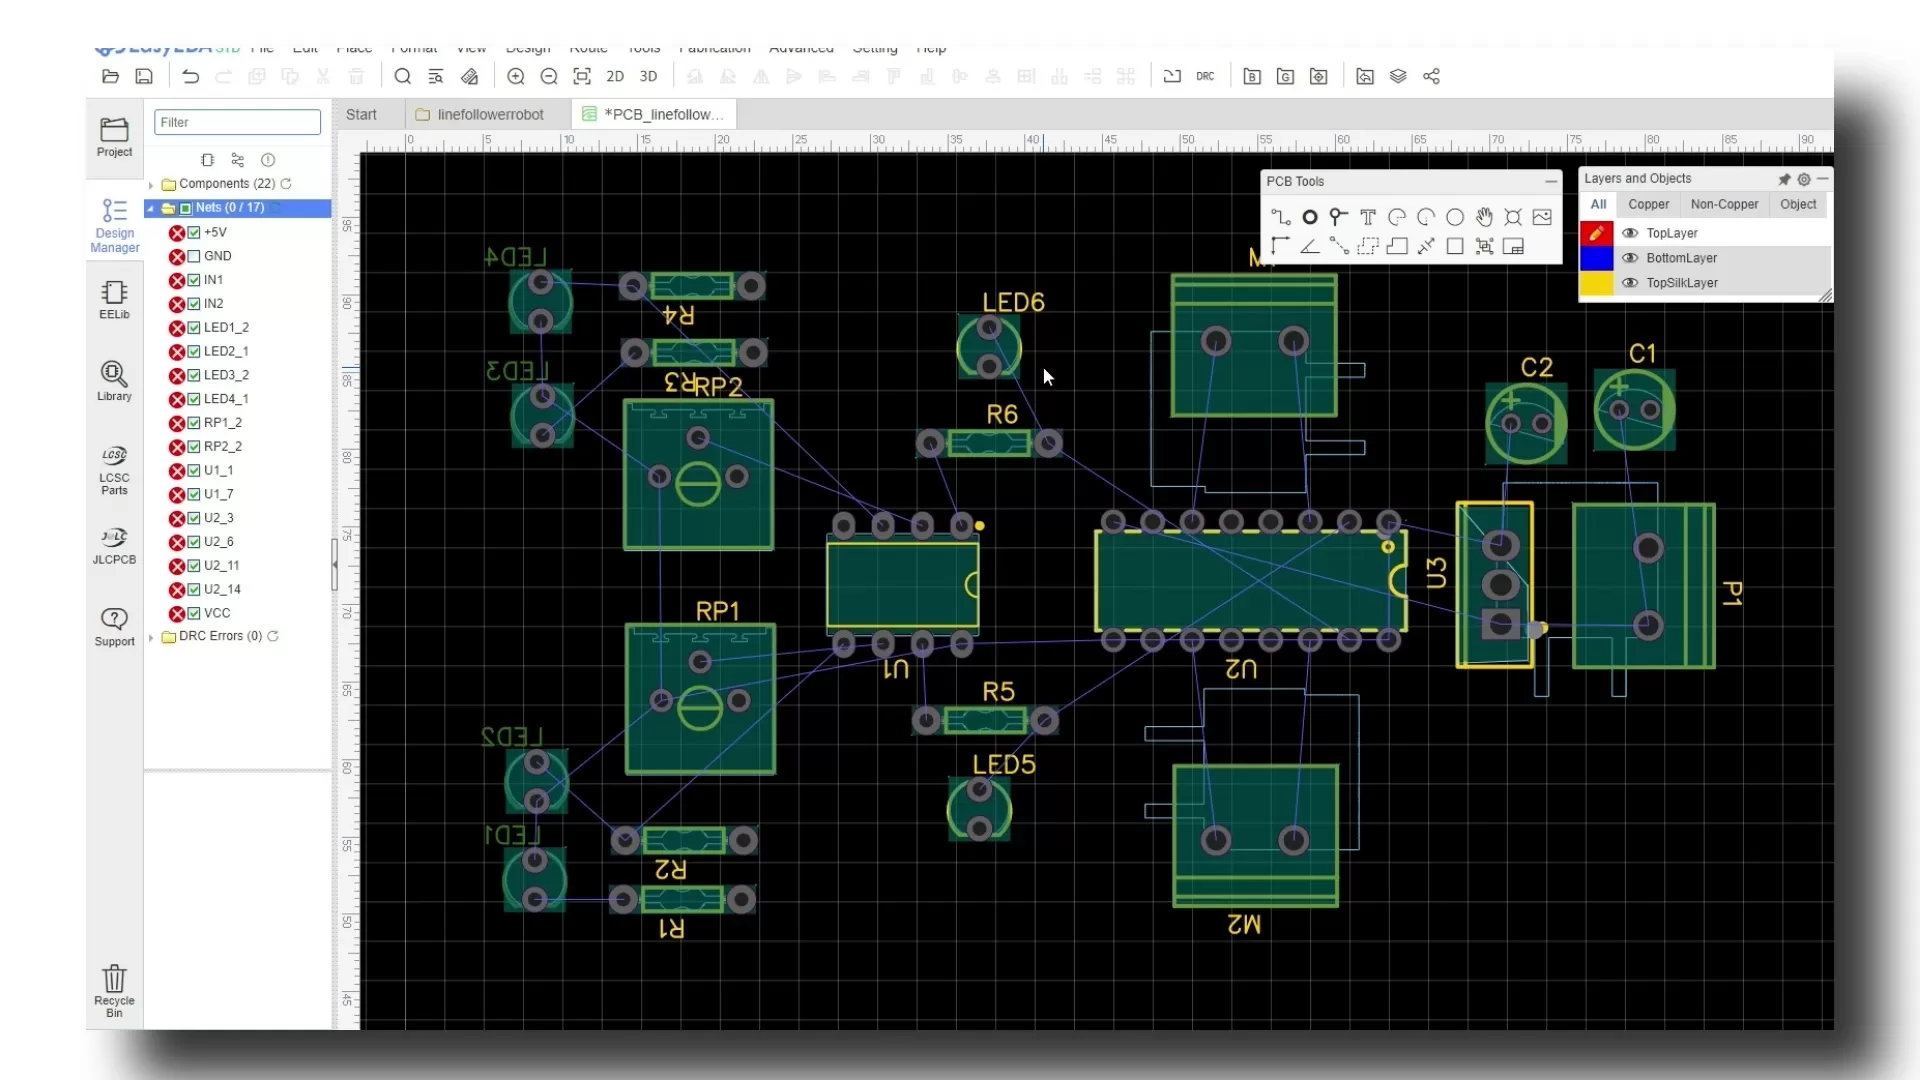Select the Track tool in PCB Tools
Image resolution: width=1920 pixels, height=1080 pixels.
(1280, 217)
